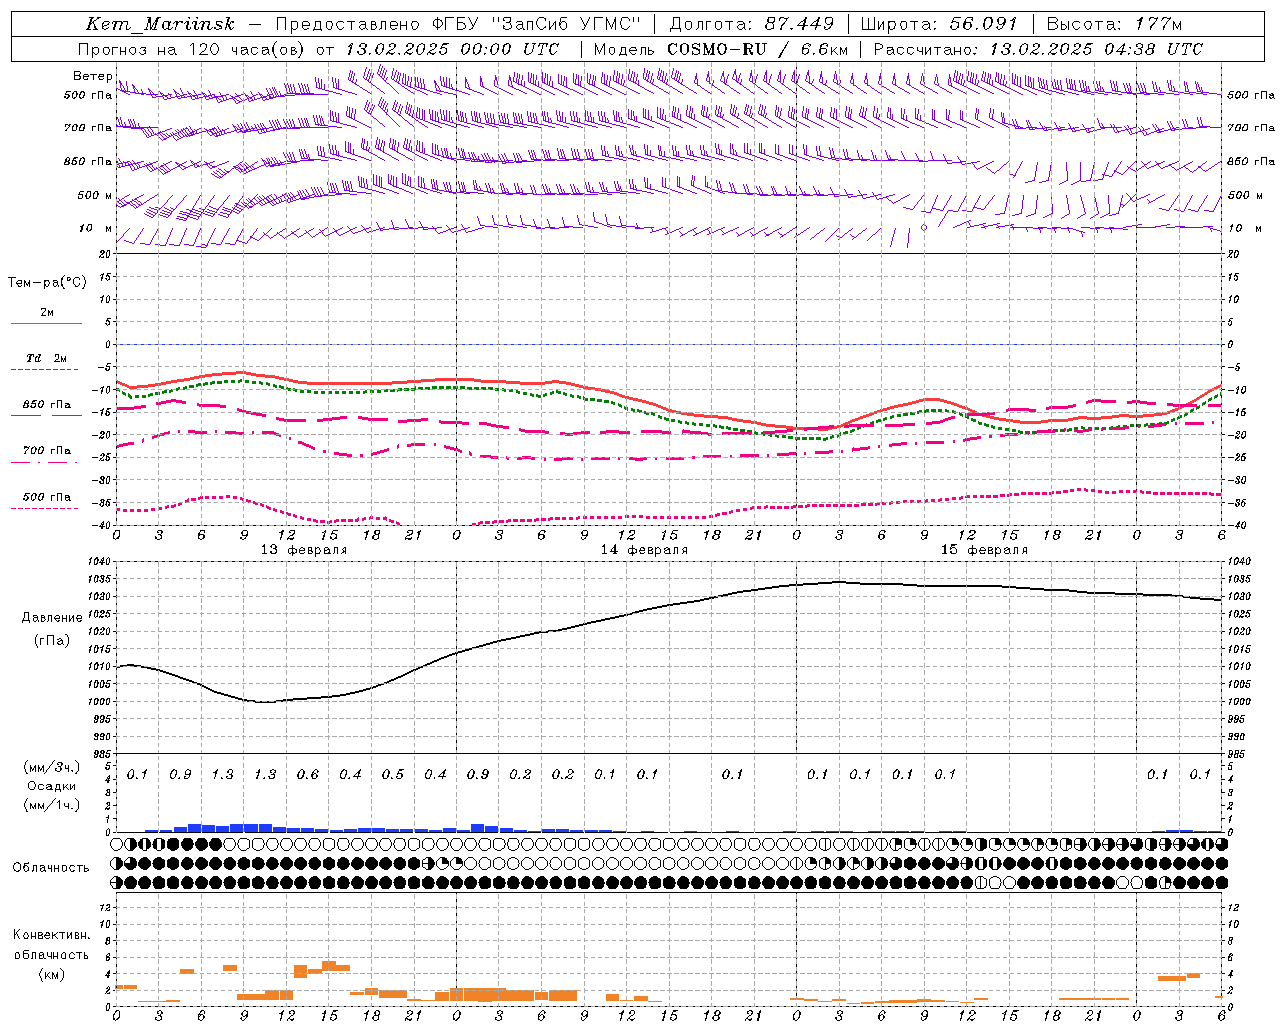Click the Облачность cloud cover label

tap(51, 867)
